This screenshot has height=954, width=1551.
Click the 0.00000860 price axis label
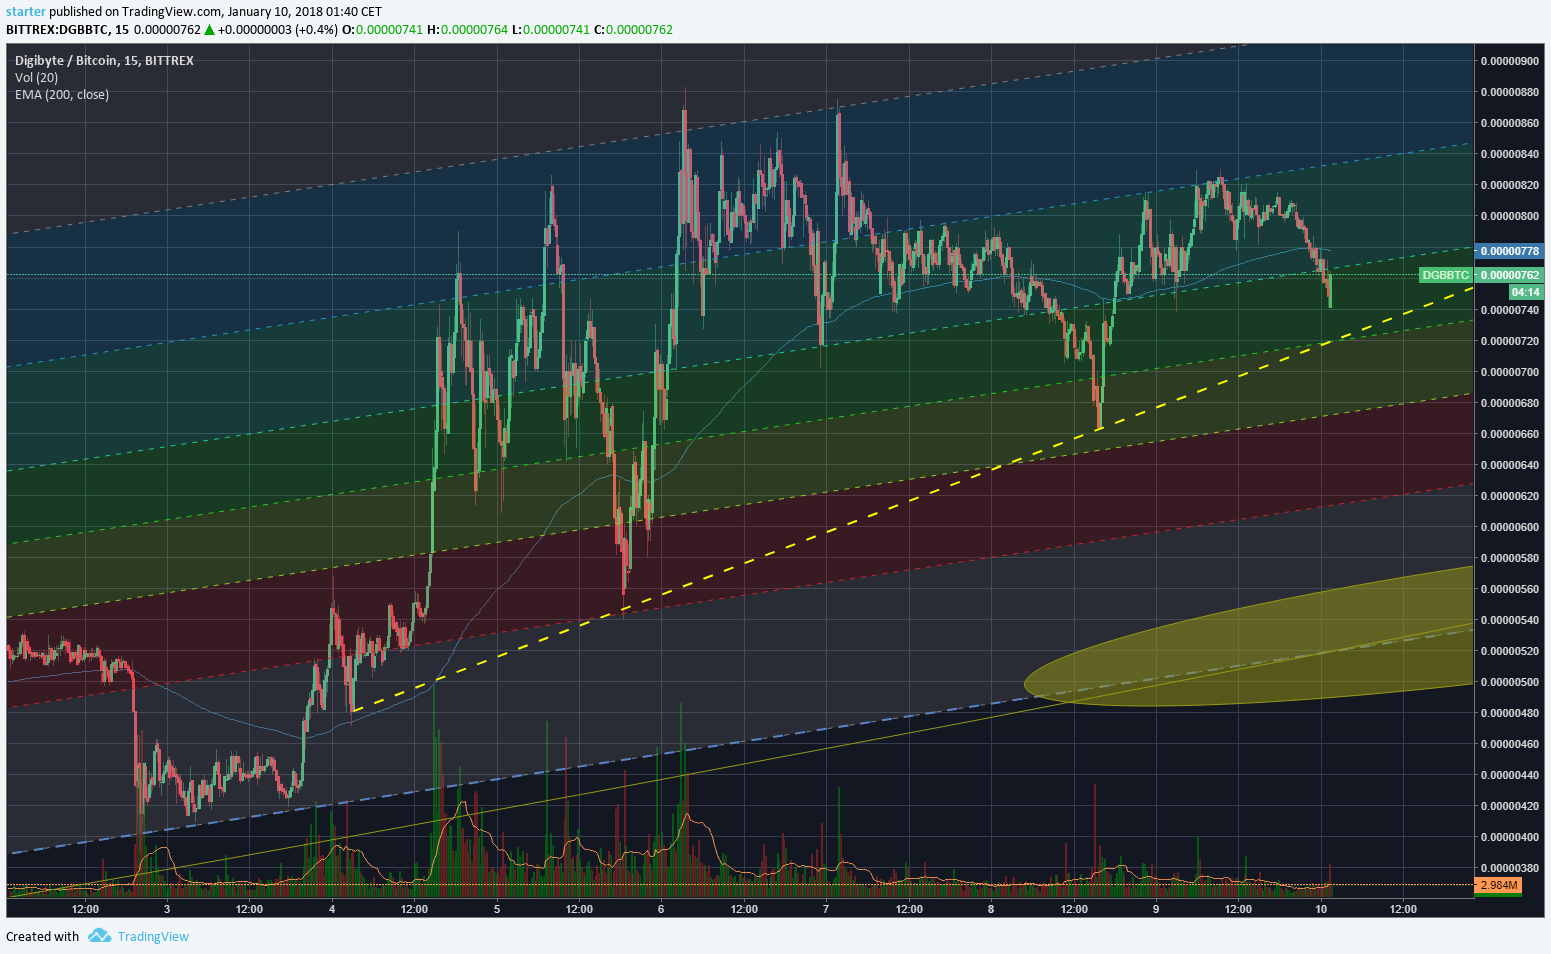1510,123
